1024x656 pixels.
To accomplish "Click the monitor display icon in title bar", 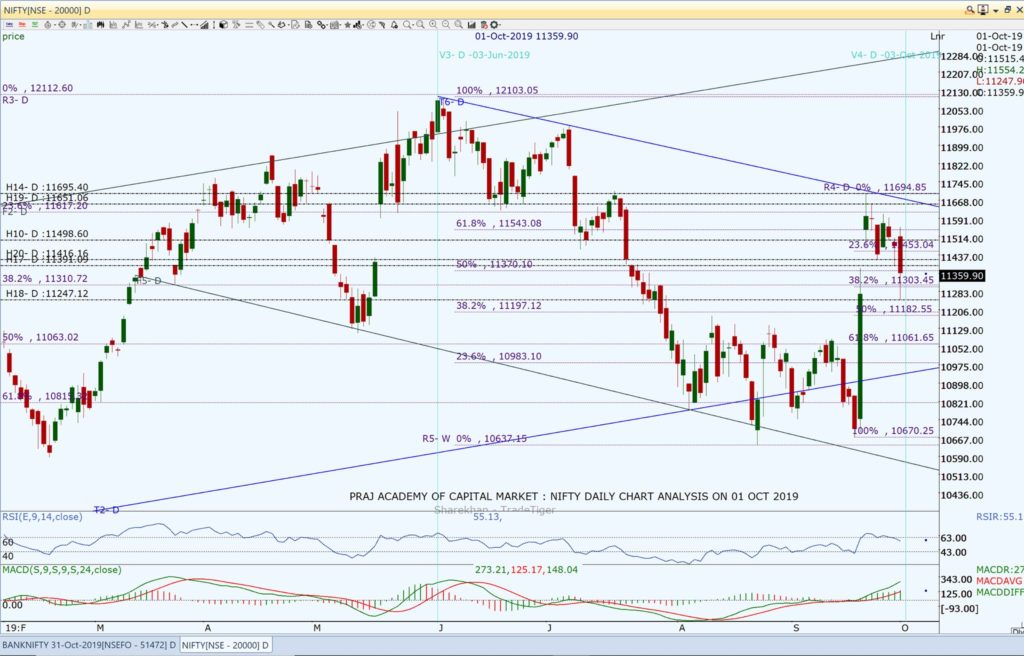I will (x=983, y=10).
